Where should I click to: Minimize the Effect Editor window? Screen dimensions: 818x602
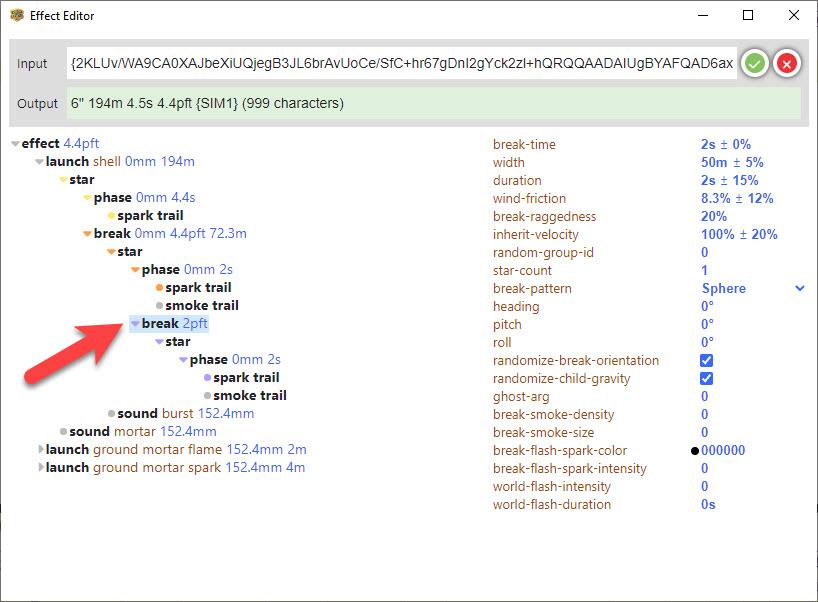tap(703, 15)
